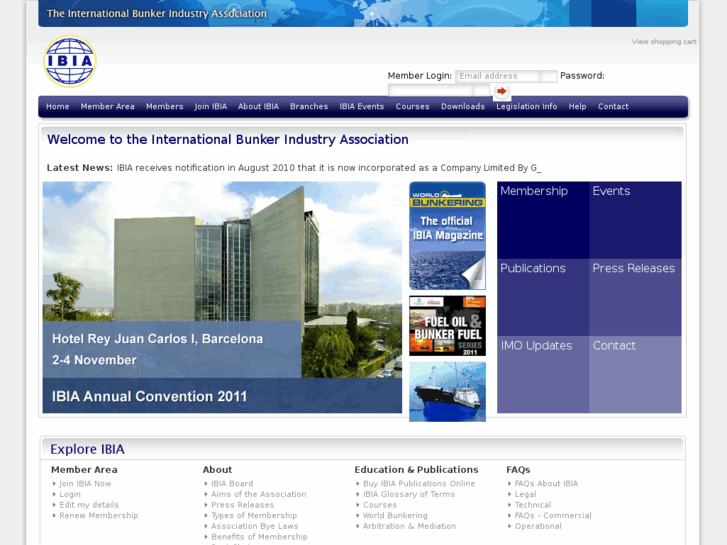Follow the Arbitration & Mediation link
This screenshot has width=727, height=545.
click(409, 526)
